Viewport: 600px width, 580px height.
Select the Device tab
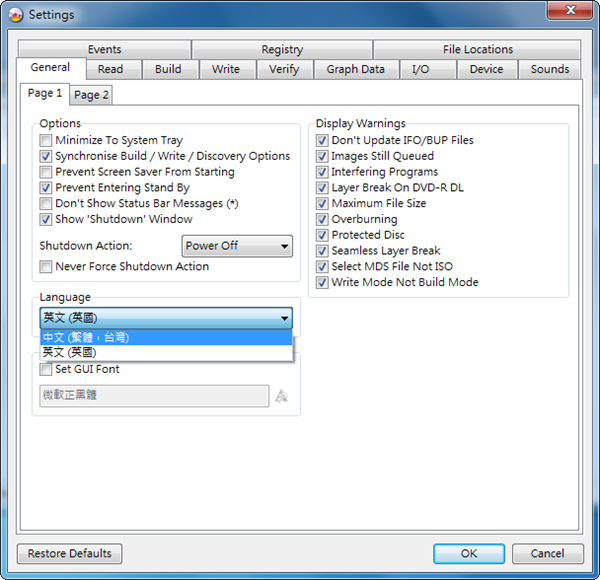pos(486,69)
